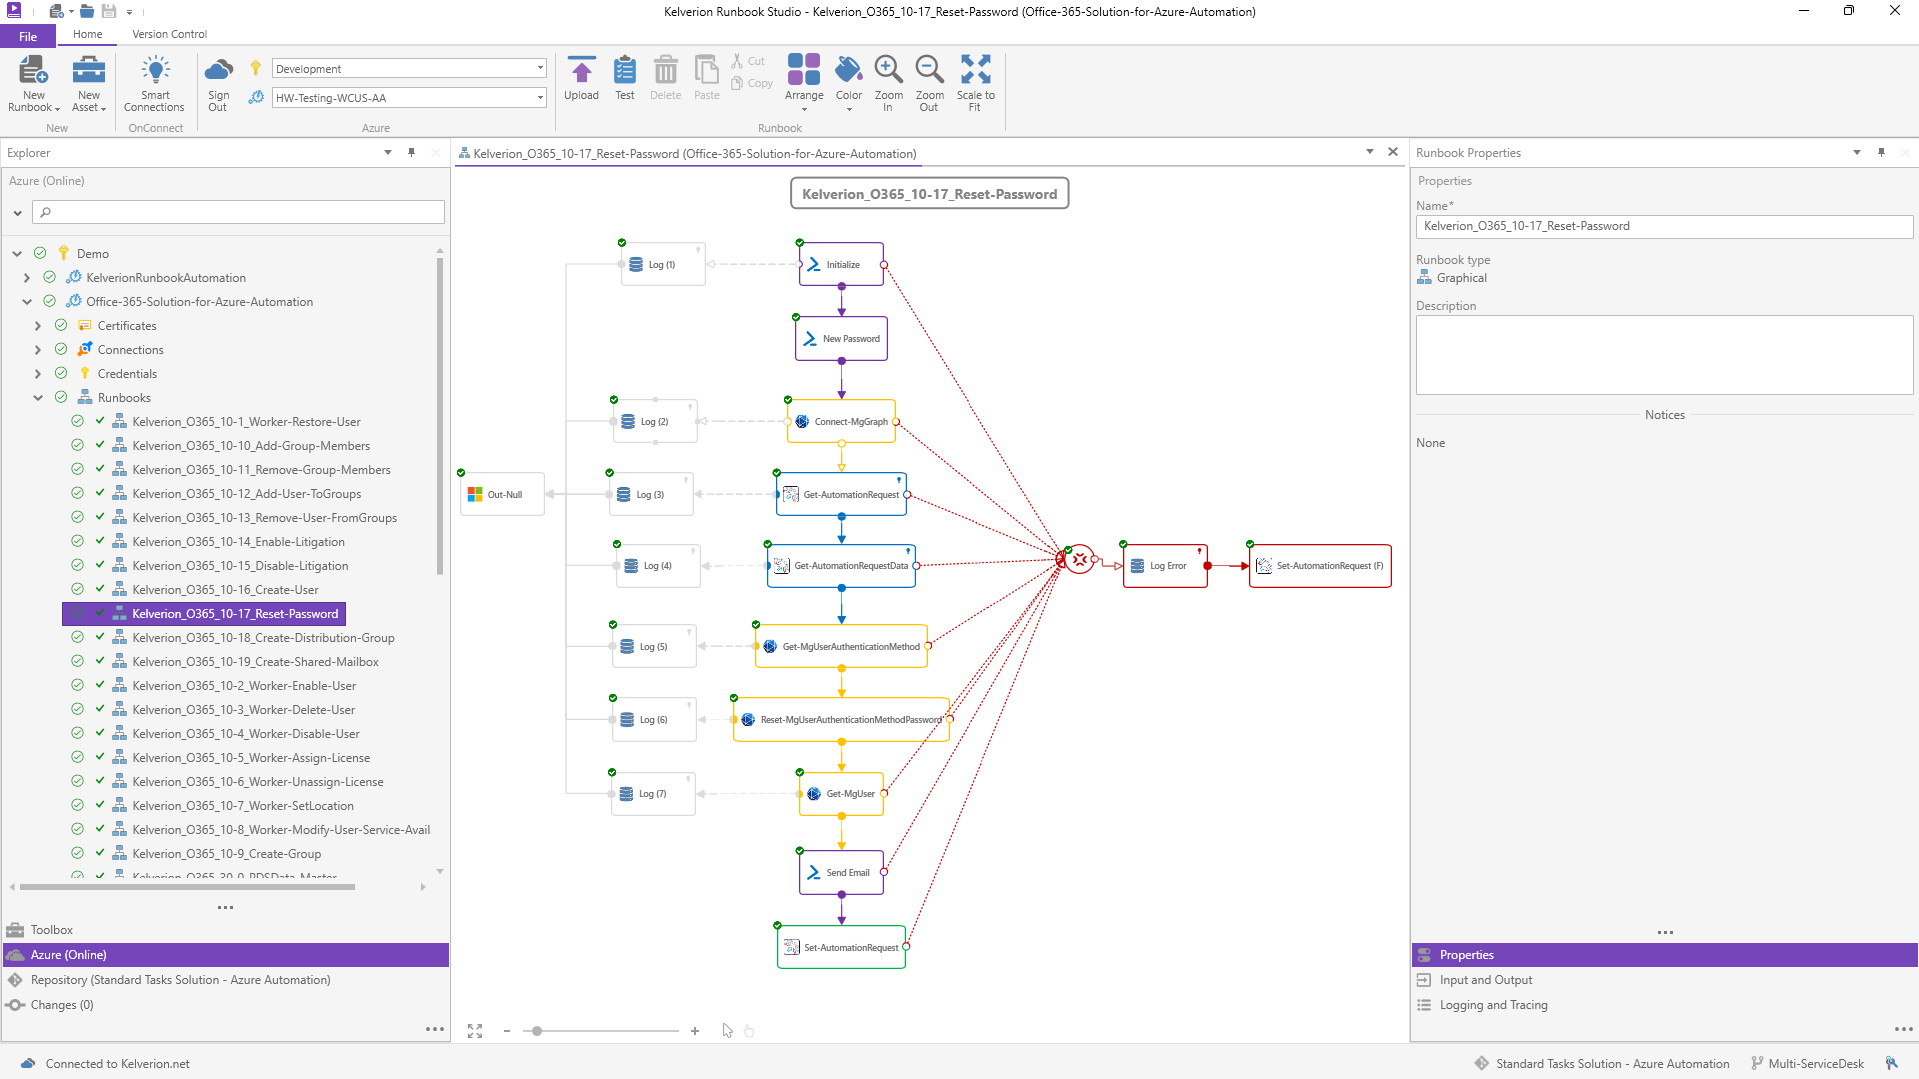Click the canvas zoom slider handle
This screenshot has height=1079, width=1919.
(x=537, y=1031)
